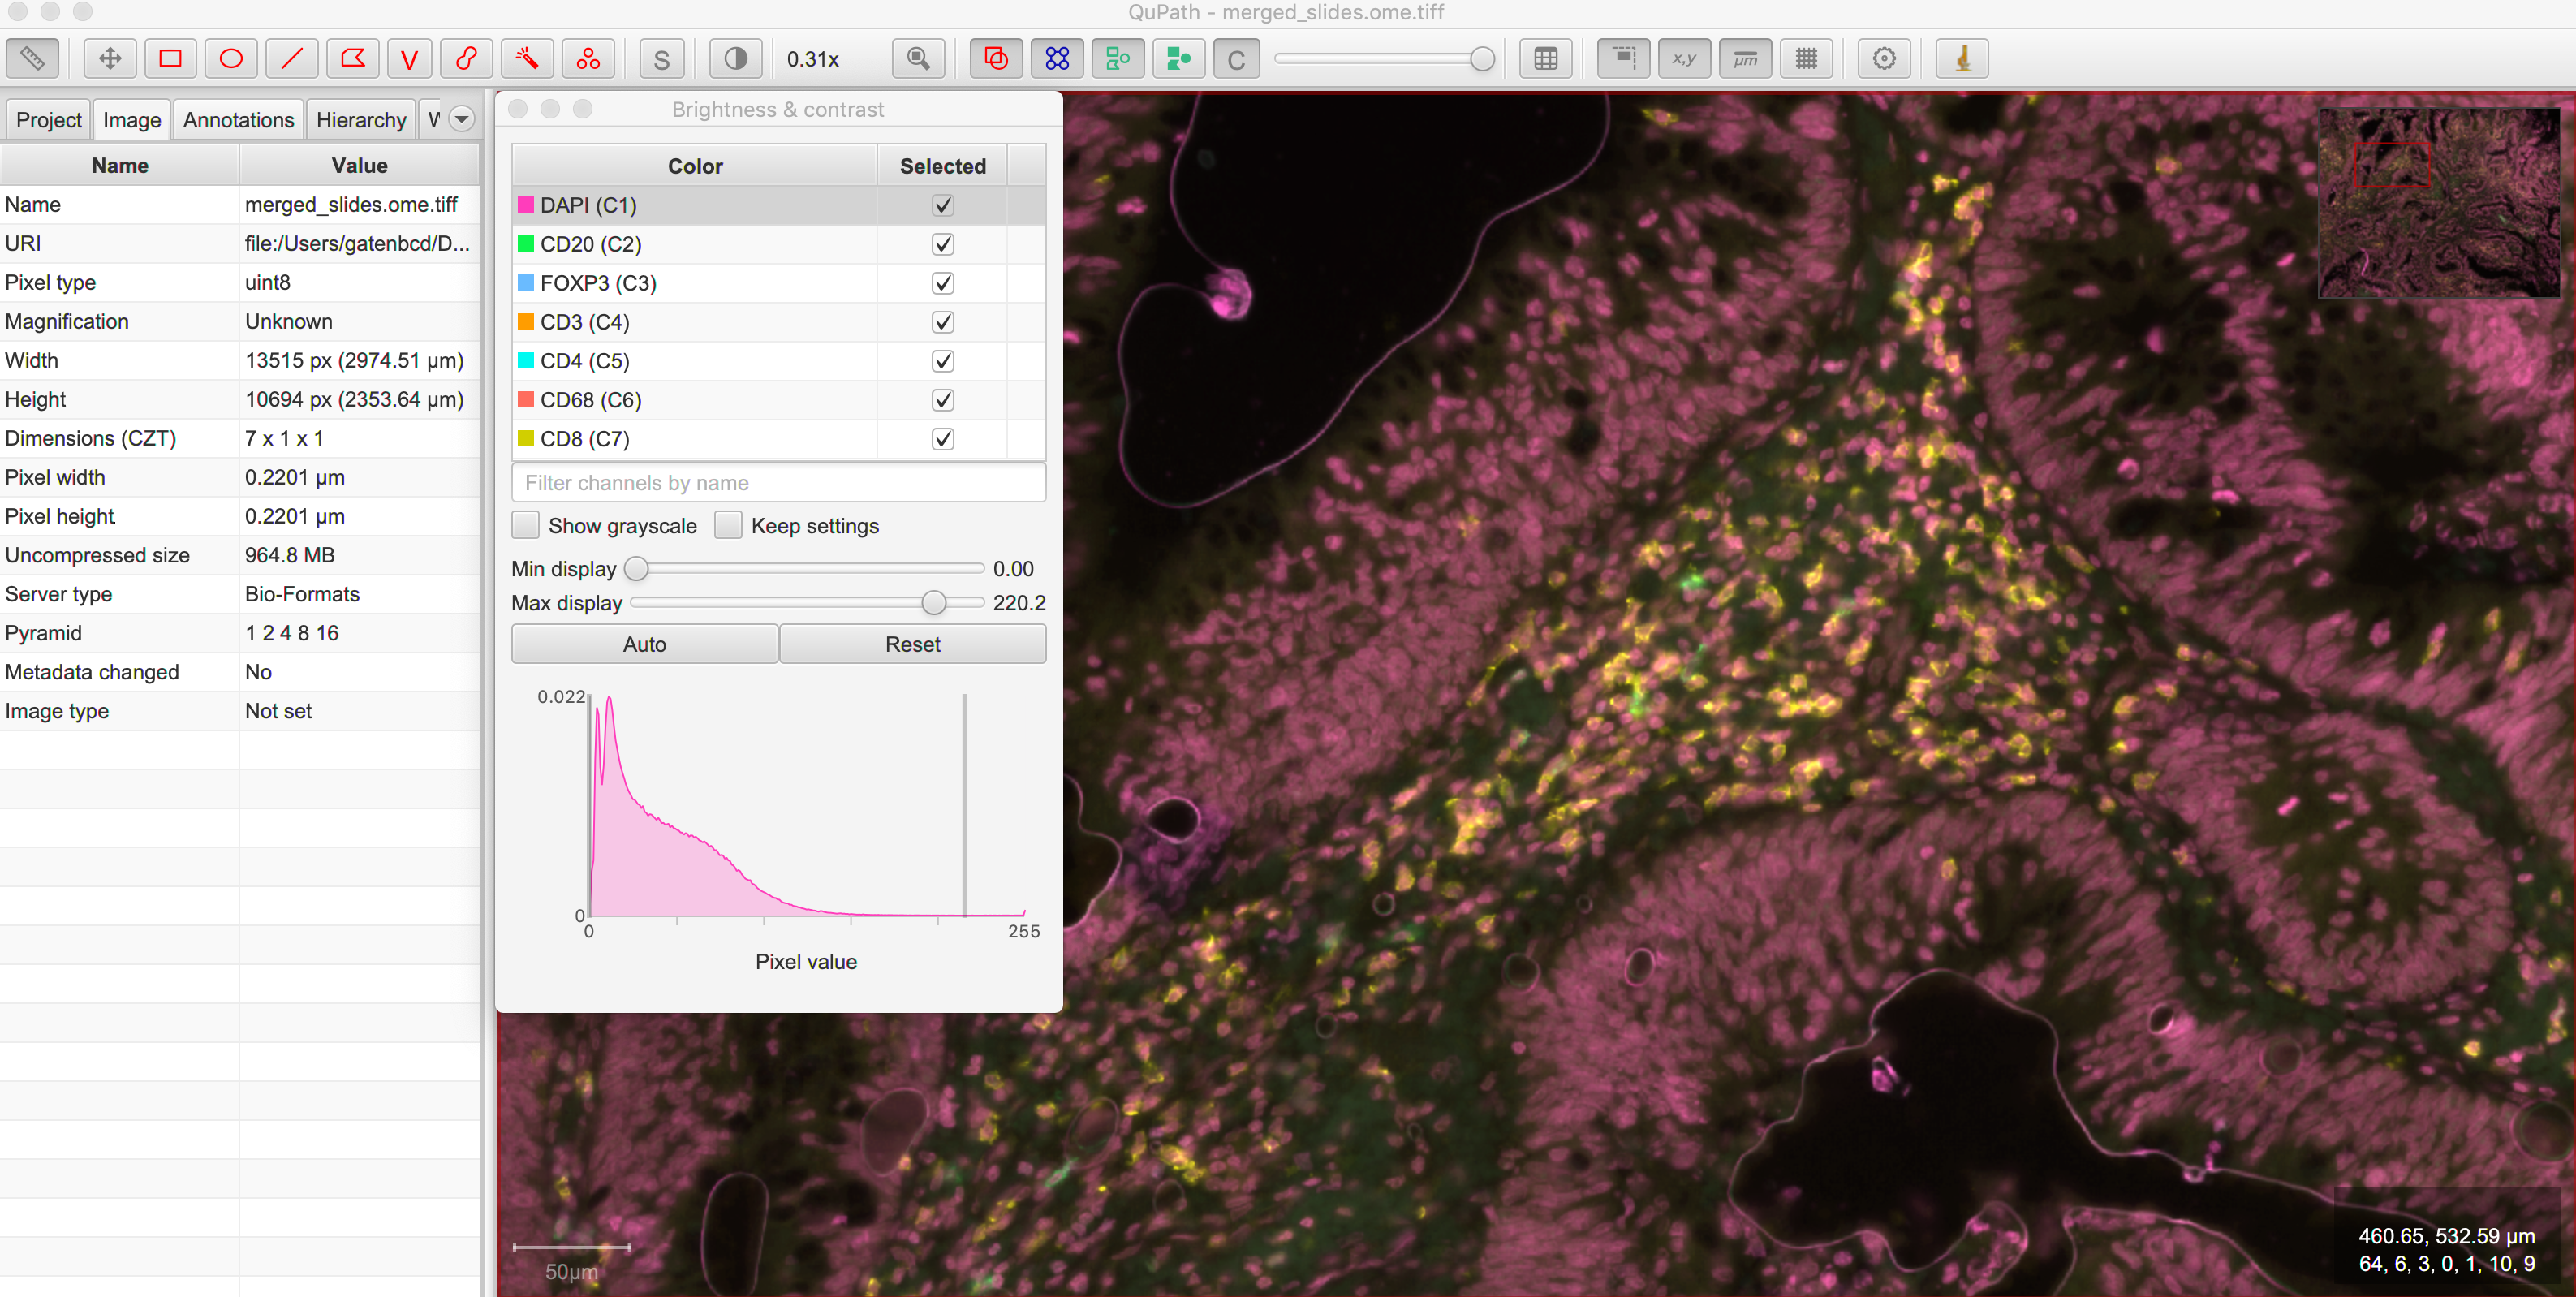Viewport: 2576px width, 1297px height.
Task: Toggle the grid overlay icon
Action: click(x=1806, y=59)
